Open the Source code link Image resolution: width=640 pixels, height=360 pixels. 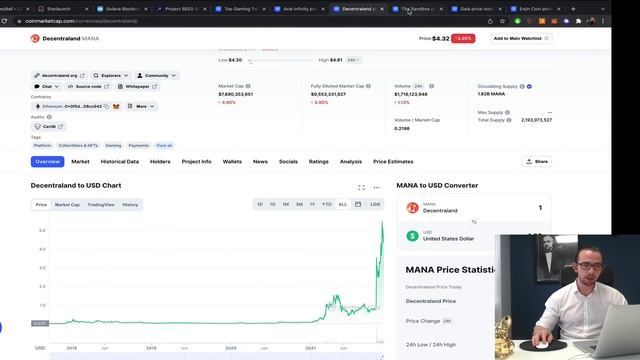coord(88,87)
